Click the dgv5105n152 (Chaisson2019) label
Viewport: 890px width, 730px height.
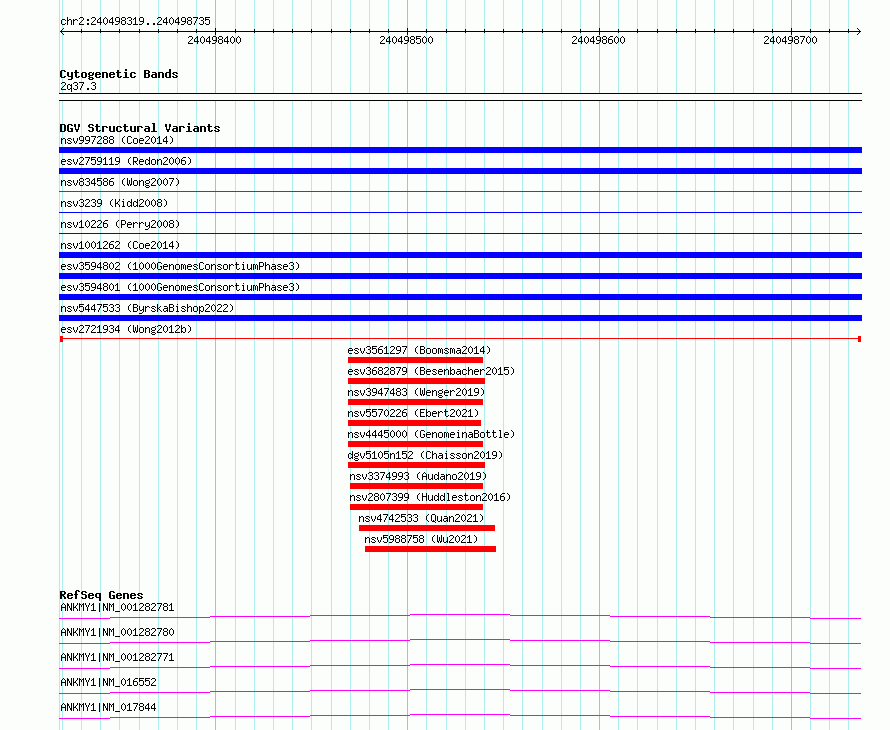[425, 455]
